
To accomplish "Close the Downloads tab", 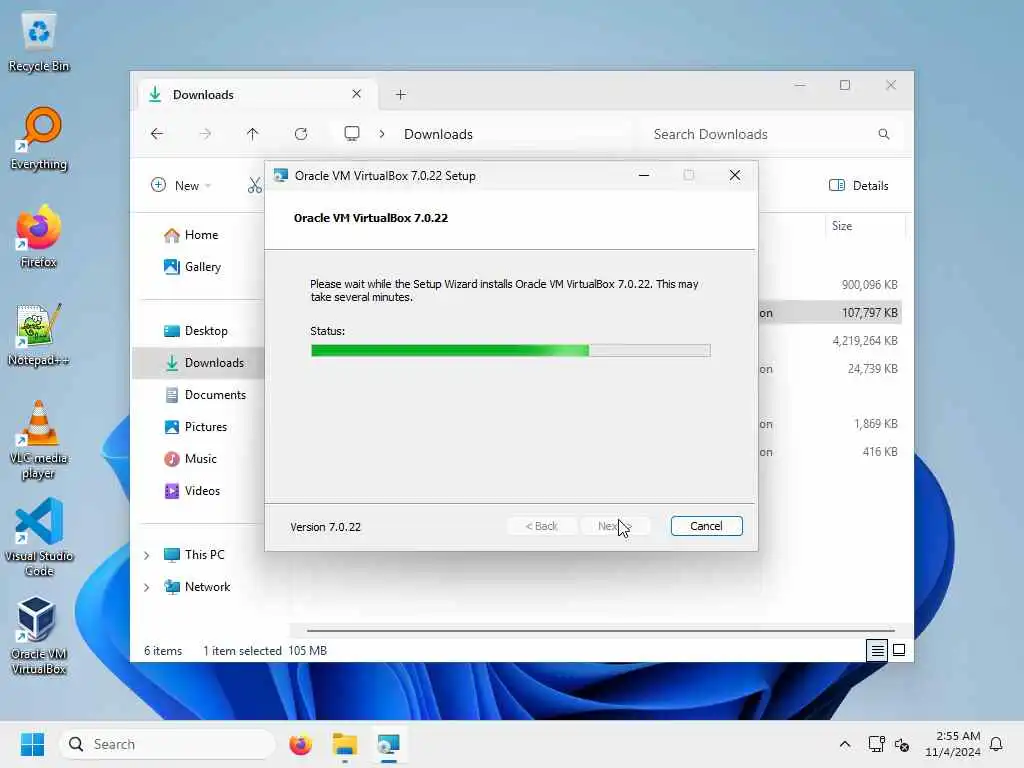I will (x=357, y=94).
